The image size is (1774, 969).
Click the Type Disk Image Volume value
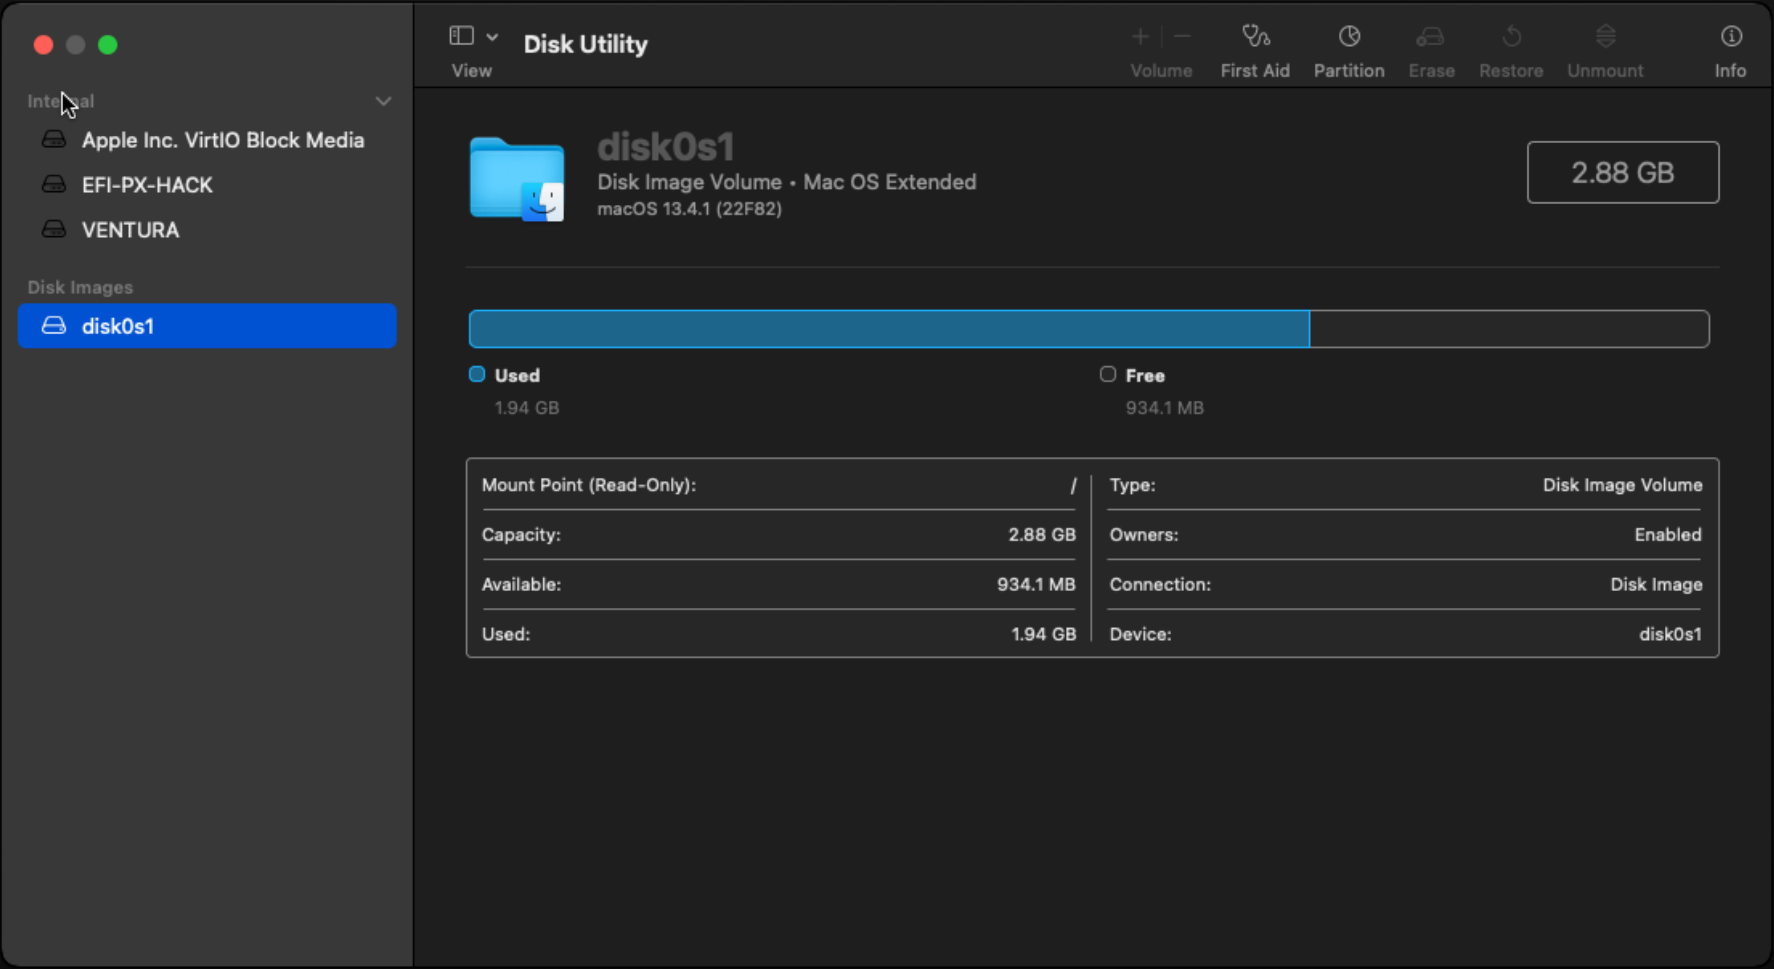(x=1622, y=485)
